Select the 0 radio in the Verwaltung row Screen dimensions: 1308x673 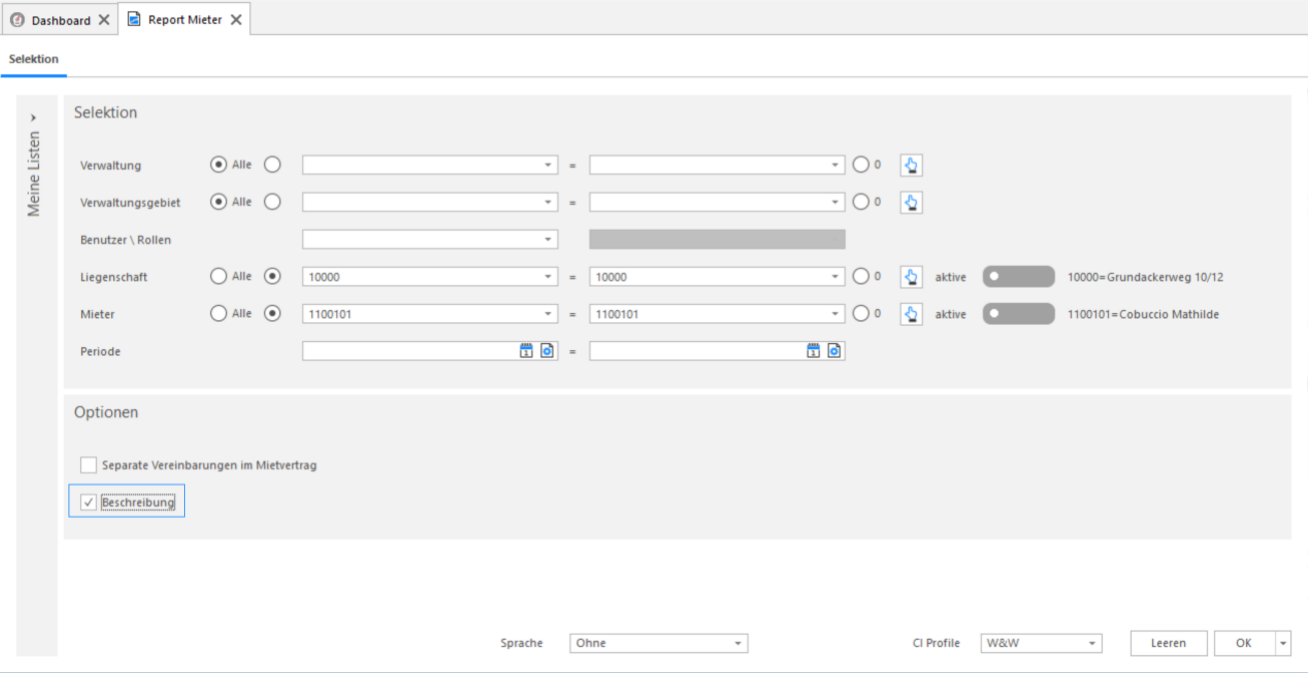point(860,165)
